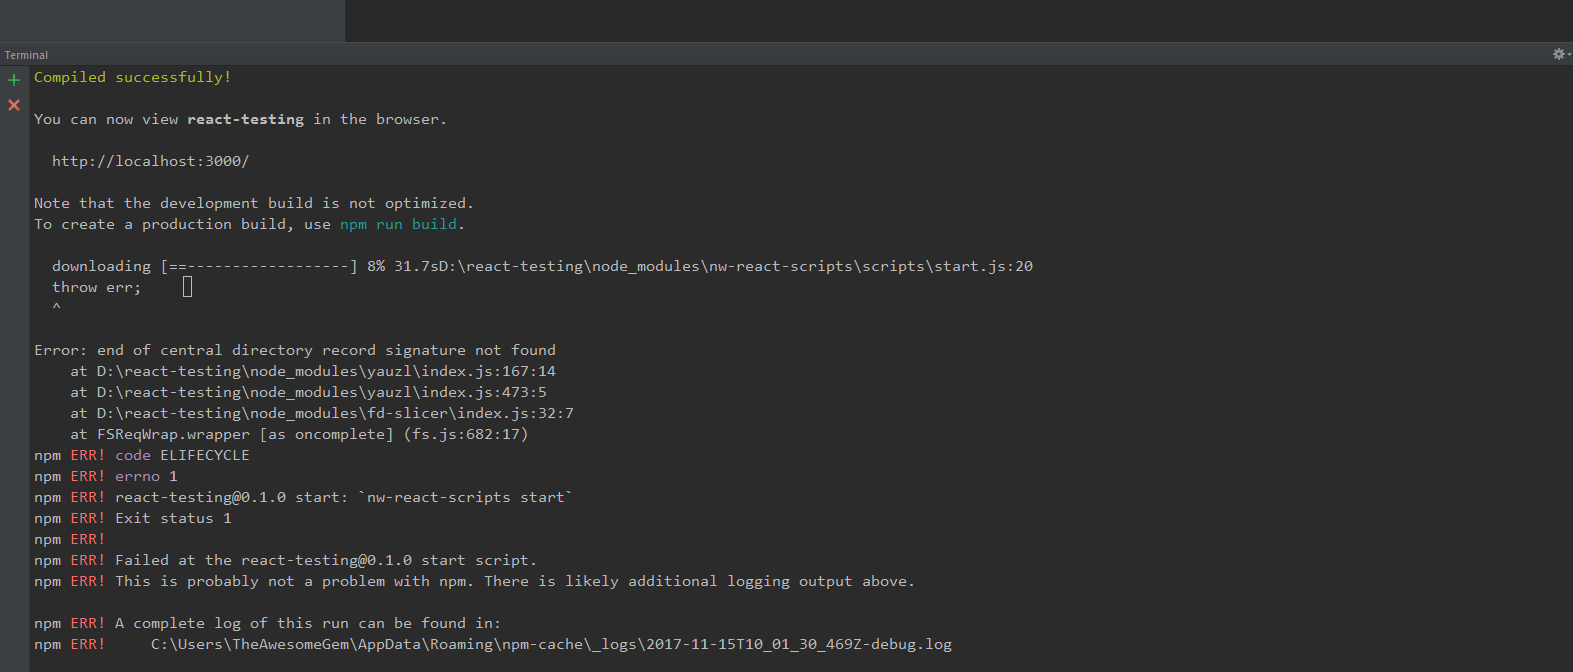Click the ELIFECYCLE error code text
1573x672 pixels.
(205, 455)
